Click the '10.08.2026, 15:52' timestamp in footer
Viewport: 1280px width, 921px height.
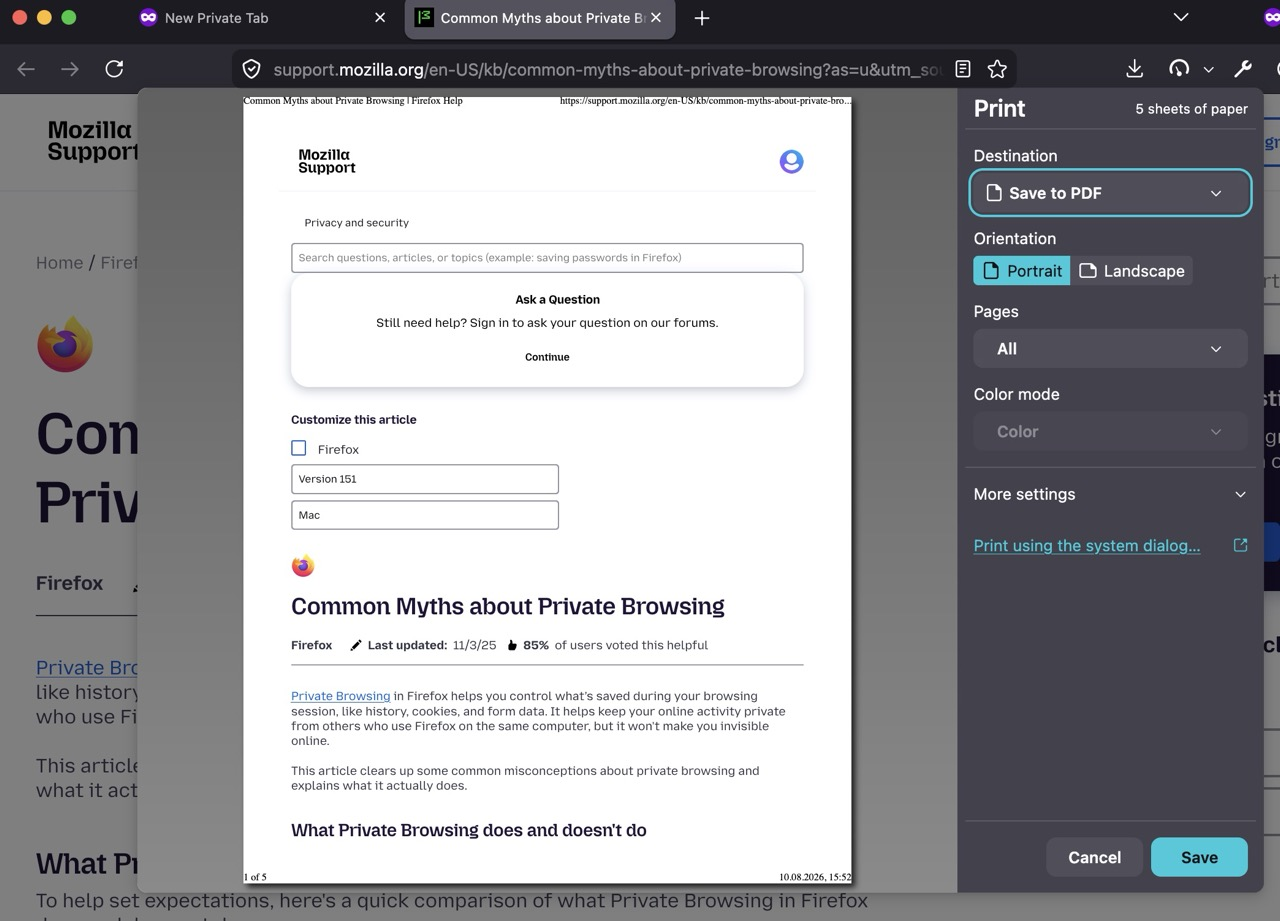(x=815, y=877)
